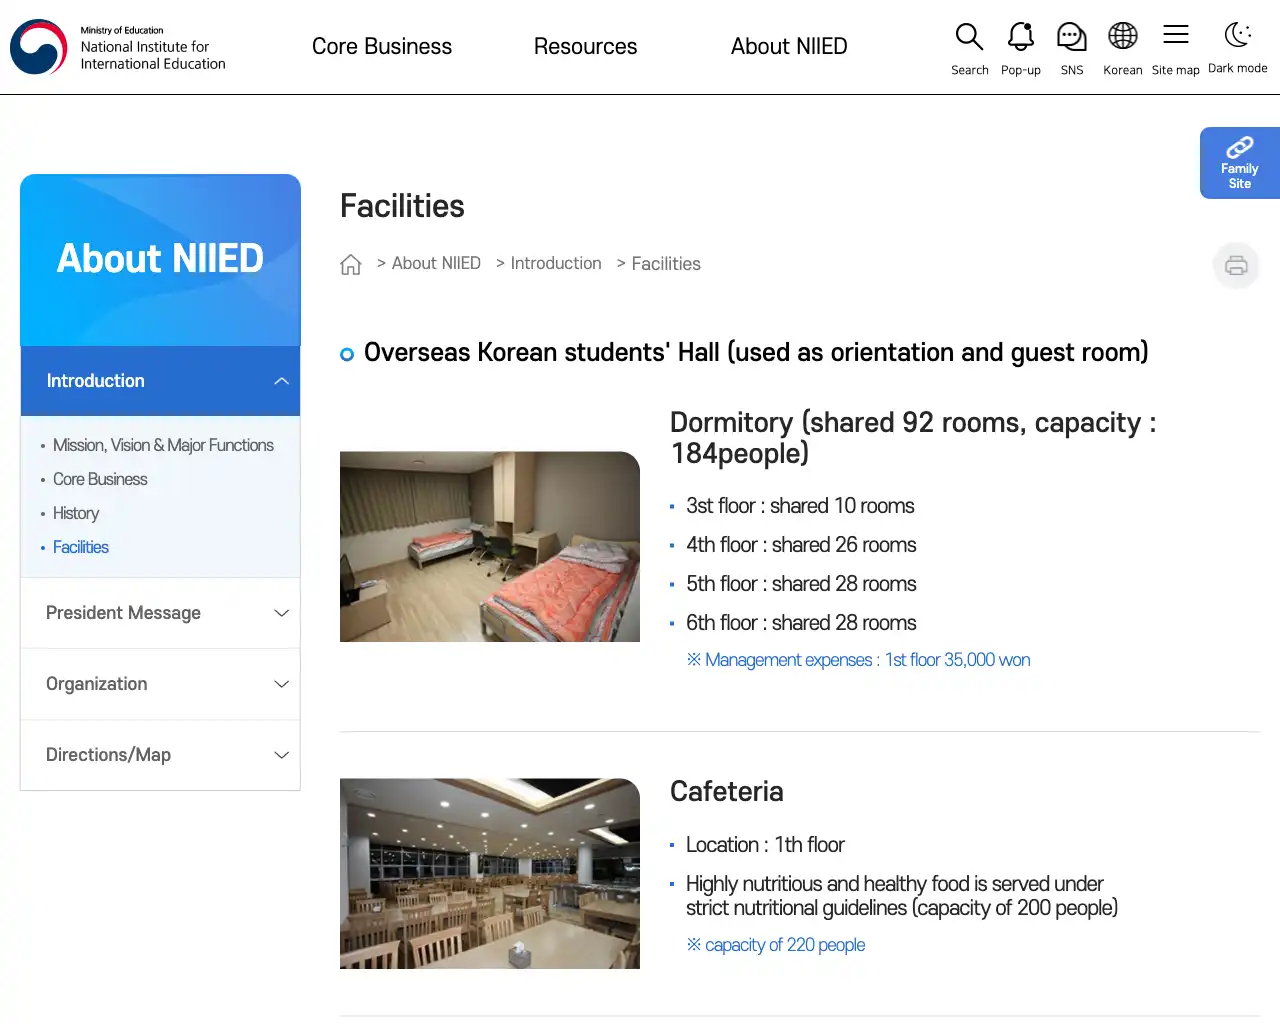Click '6th floor : shared 28 rooms'
Screen dimensions: 1280x1024
pos(801,623)
